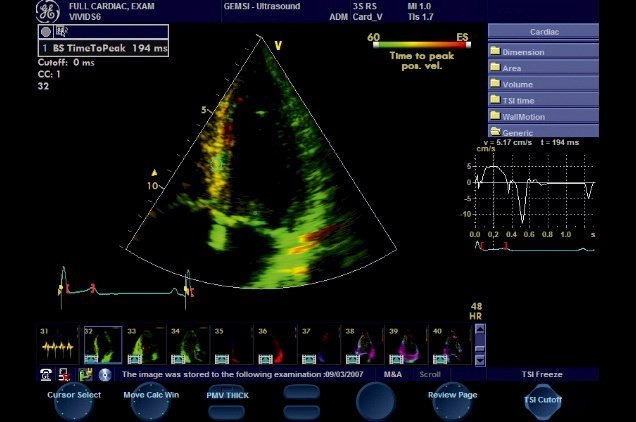Open thumbnail 31 with yellow waveform
Screen dimensions: 636x422
[x=58, y=347]
